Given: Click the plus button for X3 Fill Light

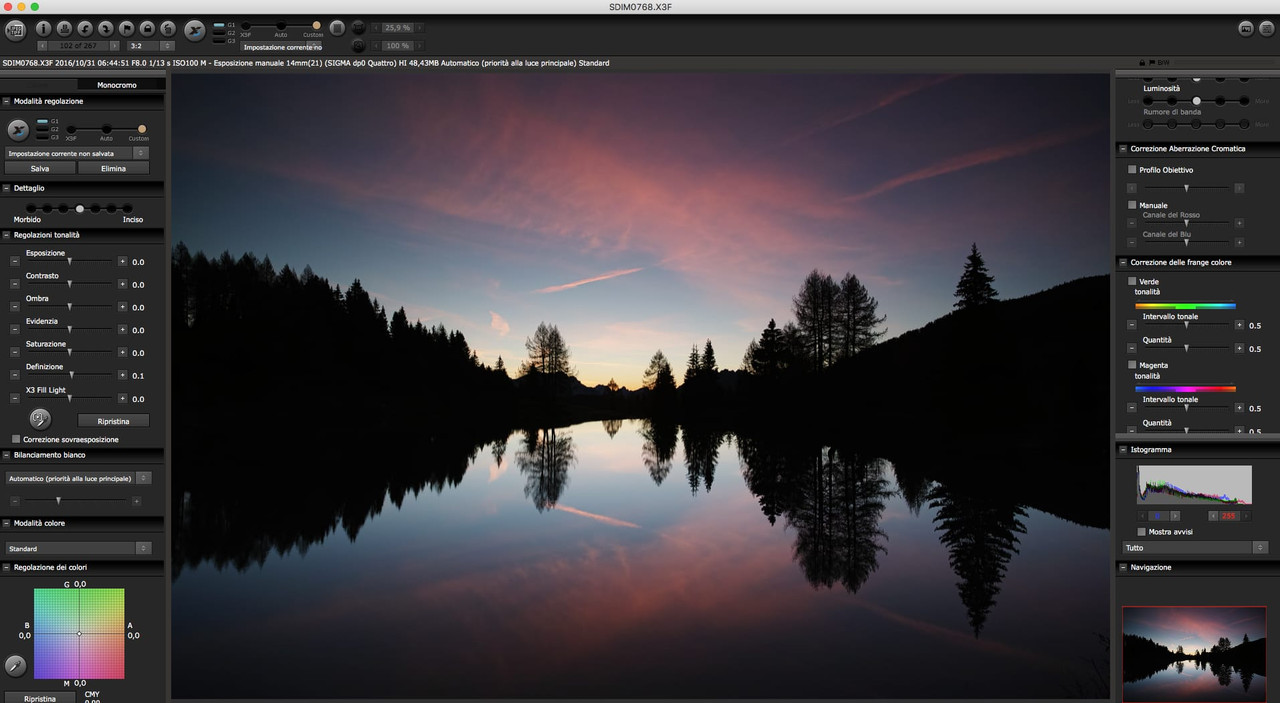Looking at the screenshot, I should click(x=122, y=398).
